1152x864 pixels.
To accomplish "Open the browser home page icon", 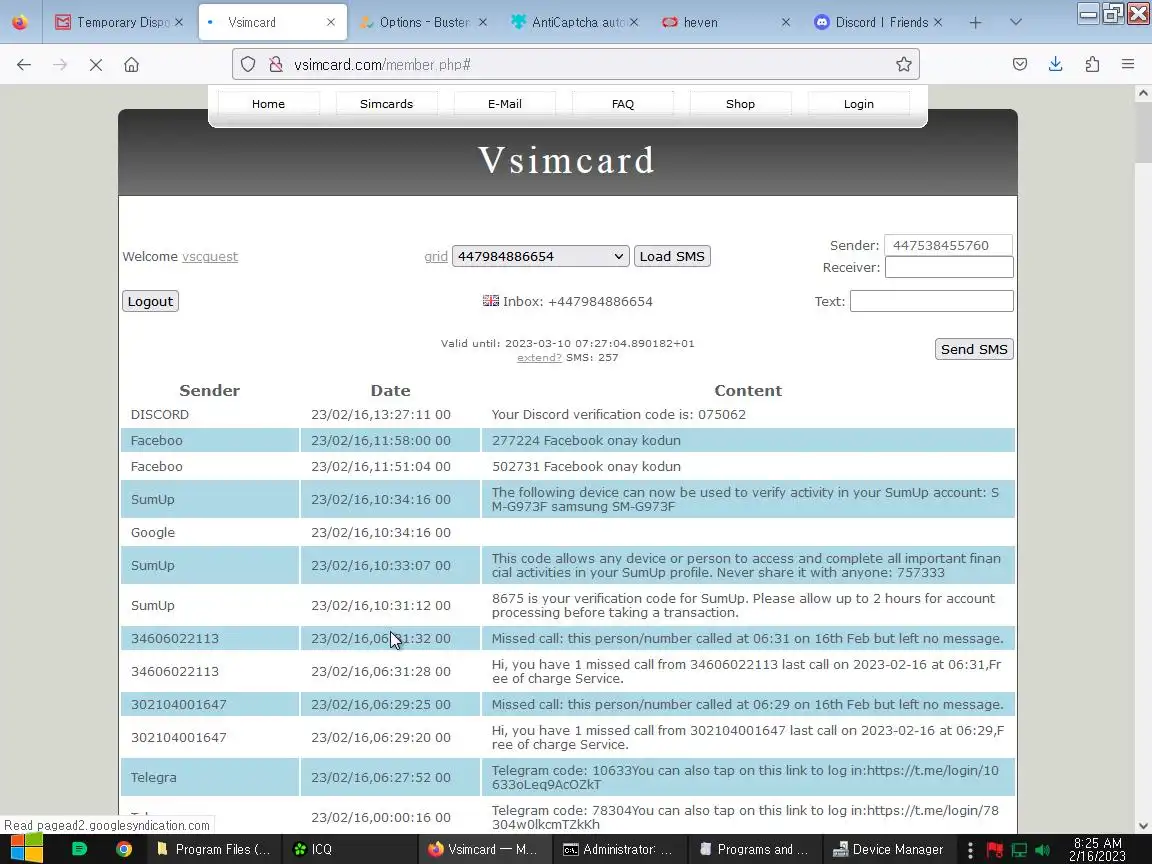I will (x=132, y=65).
